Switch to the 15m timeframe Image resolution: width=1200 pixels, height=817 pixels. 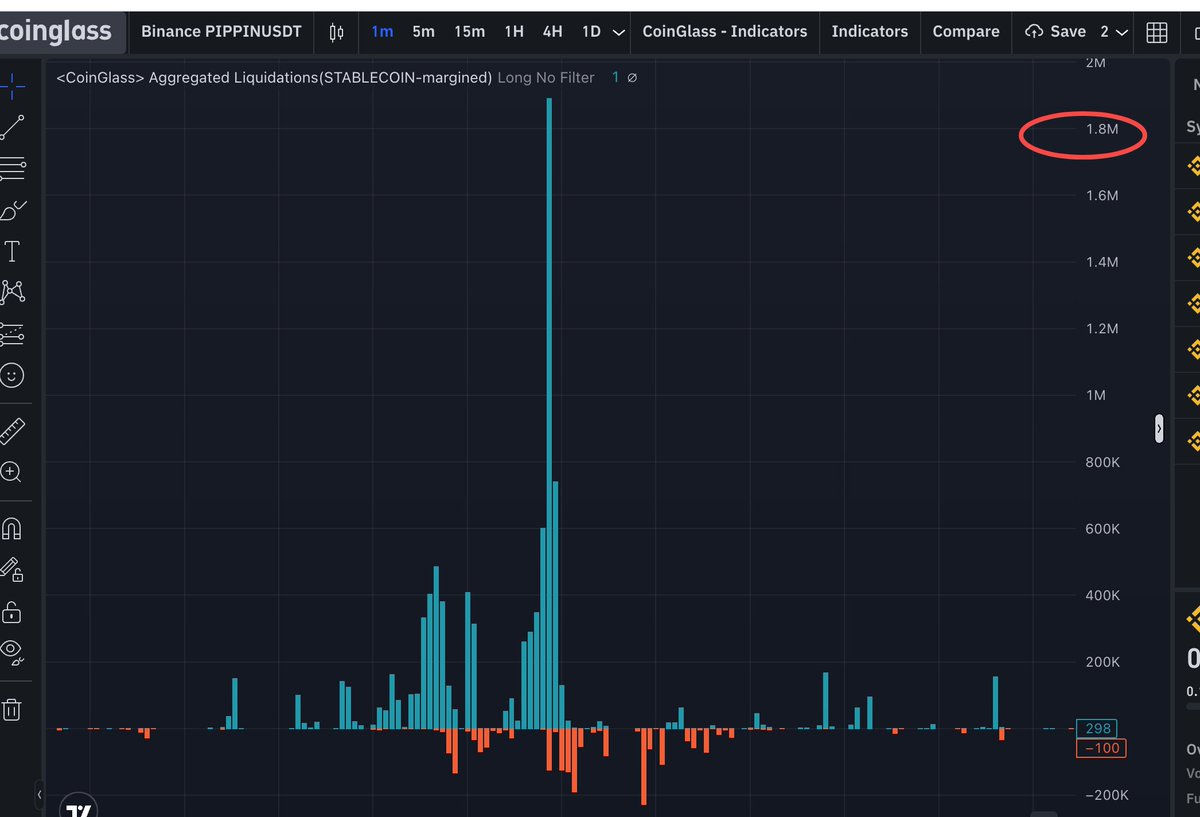pyautogui.click(x=469, y=32)
